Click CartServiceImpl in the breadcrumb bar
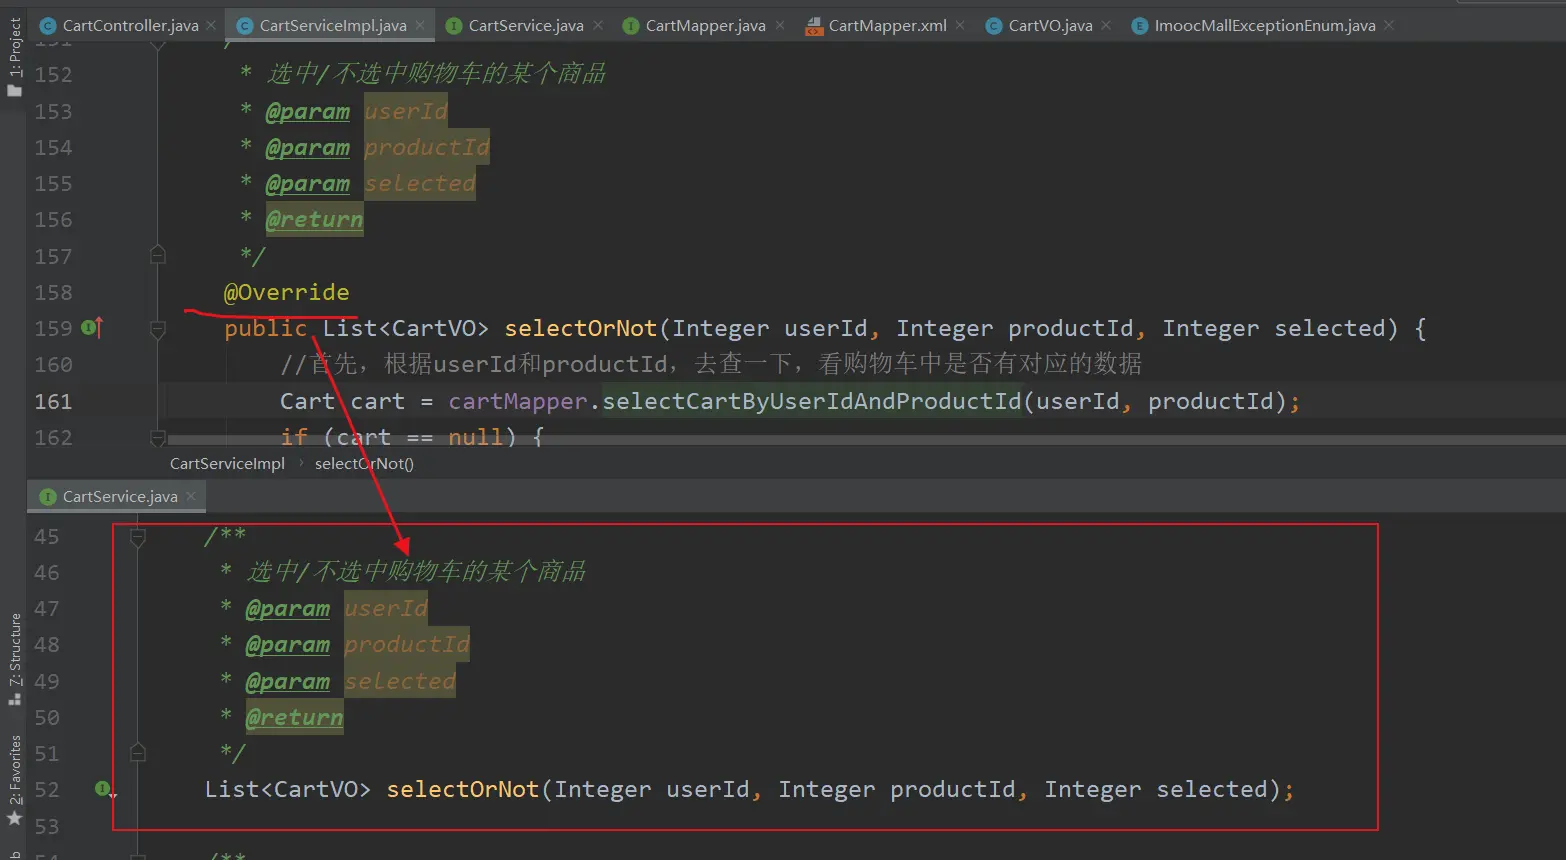The image size is (1566, 860). pyautogui.click(x=227, y=463)
